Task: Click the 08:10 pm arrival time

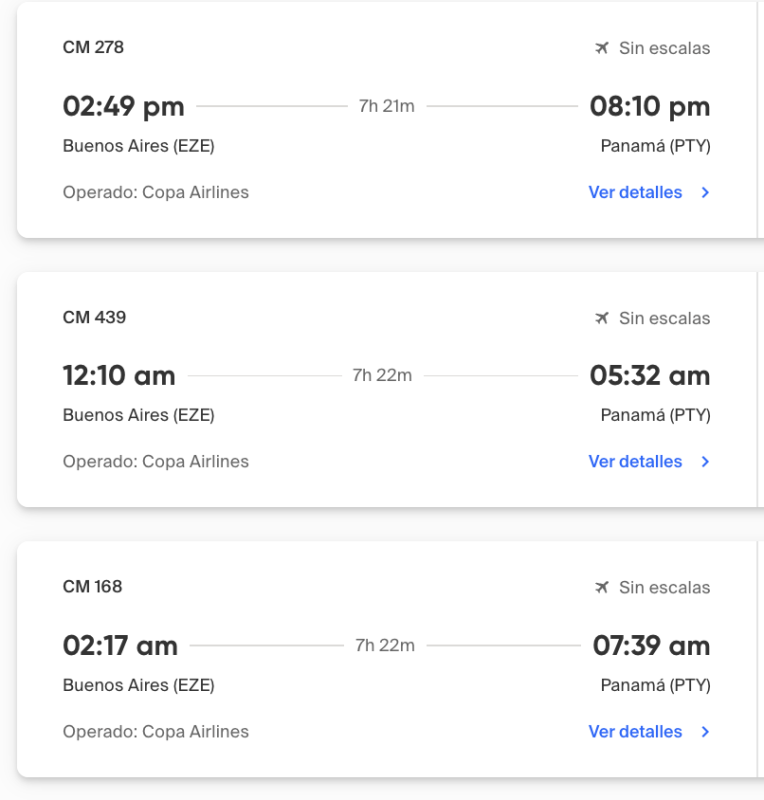Action: [649, 106]
